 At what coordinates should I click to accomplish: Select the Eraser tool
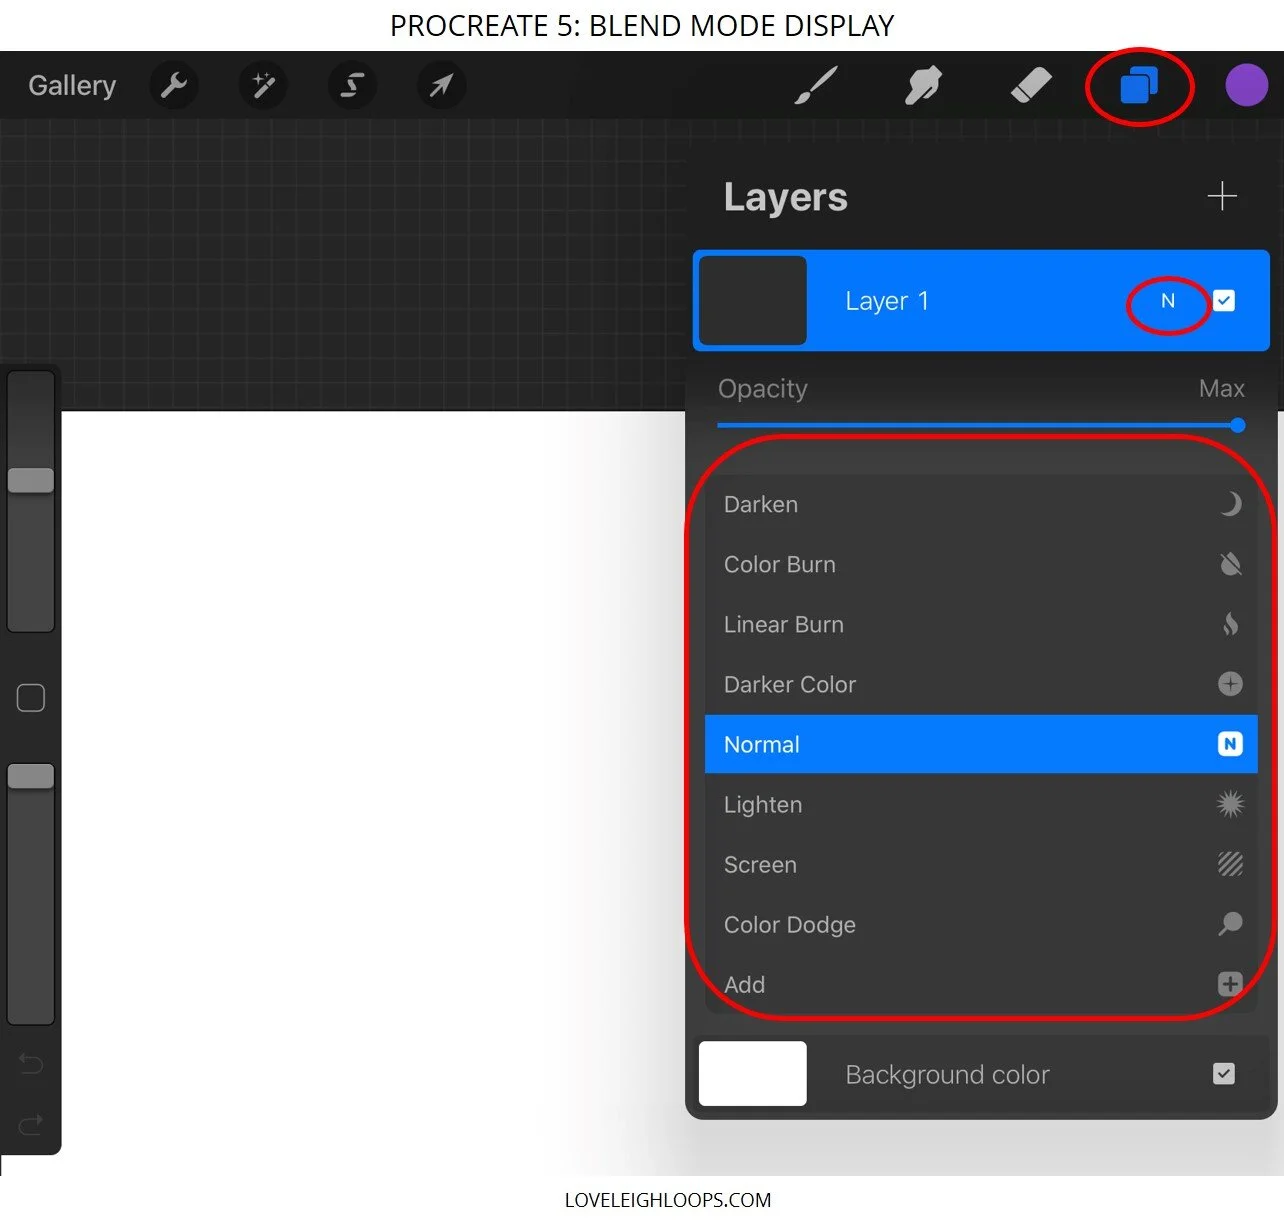pos(1032,85)
